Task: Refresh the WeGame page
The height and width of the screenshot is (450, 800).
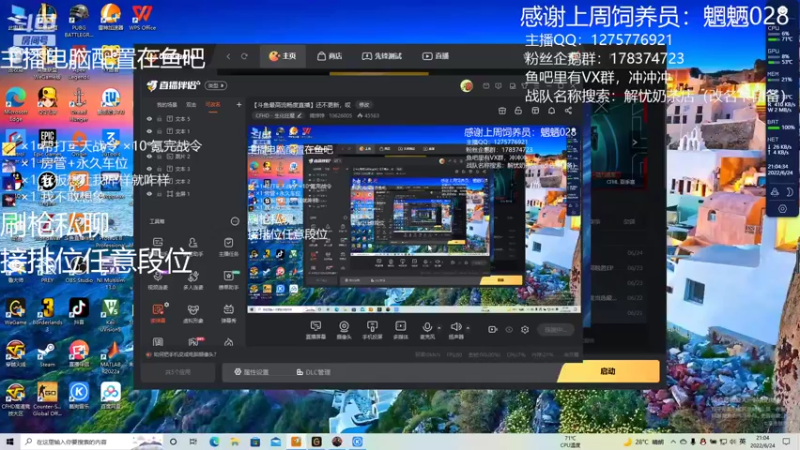Action: coord(244,56)
